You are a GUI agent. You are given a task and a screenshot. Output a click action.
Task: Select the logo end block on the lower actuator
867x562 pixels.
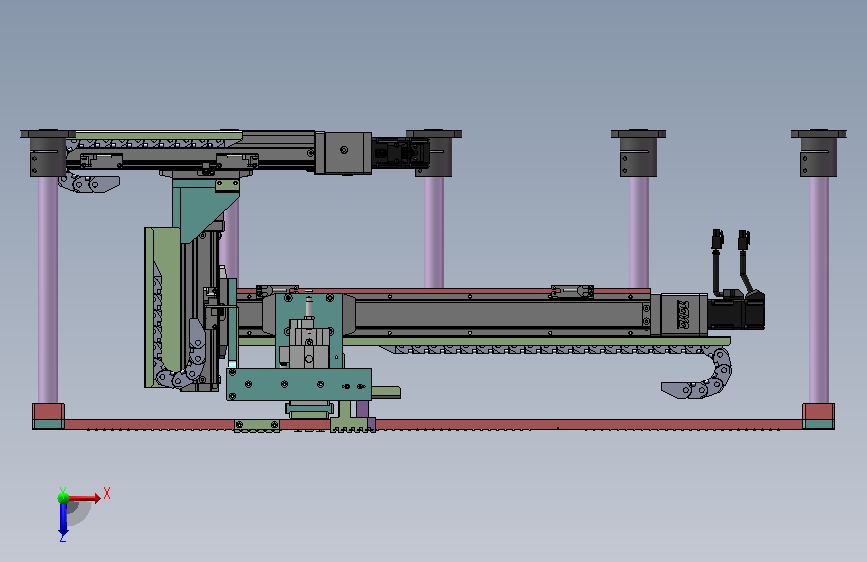click(684, 314)
